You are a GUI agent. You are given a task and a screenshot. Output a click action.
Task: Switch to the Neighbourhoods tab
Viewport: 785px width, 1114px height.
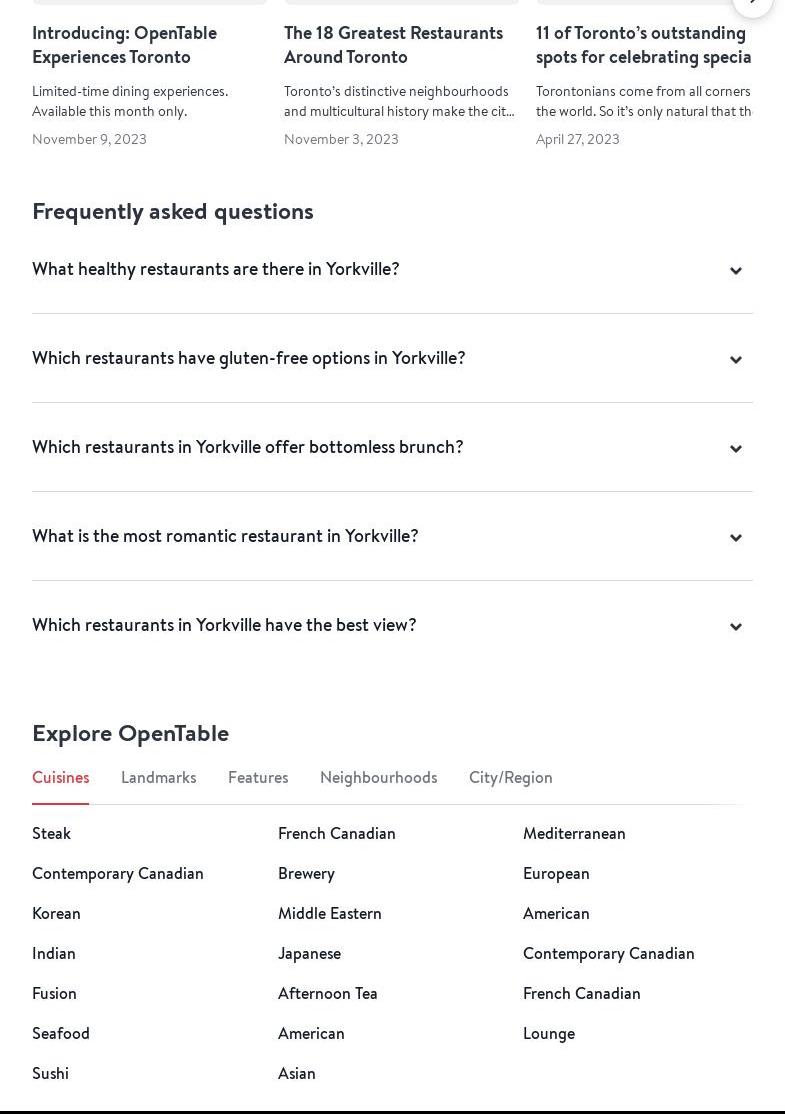[378, 778]
